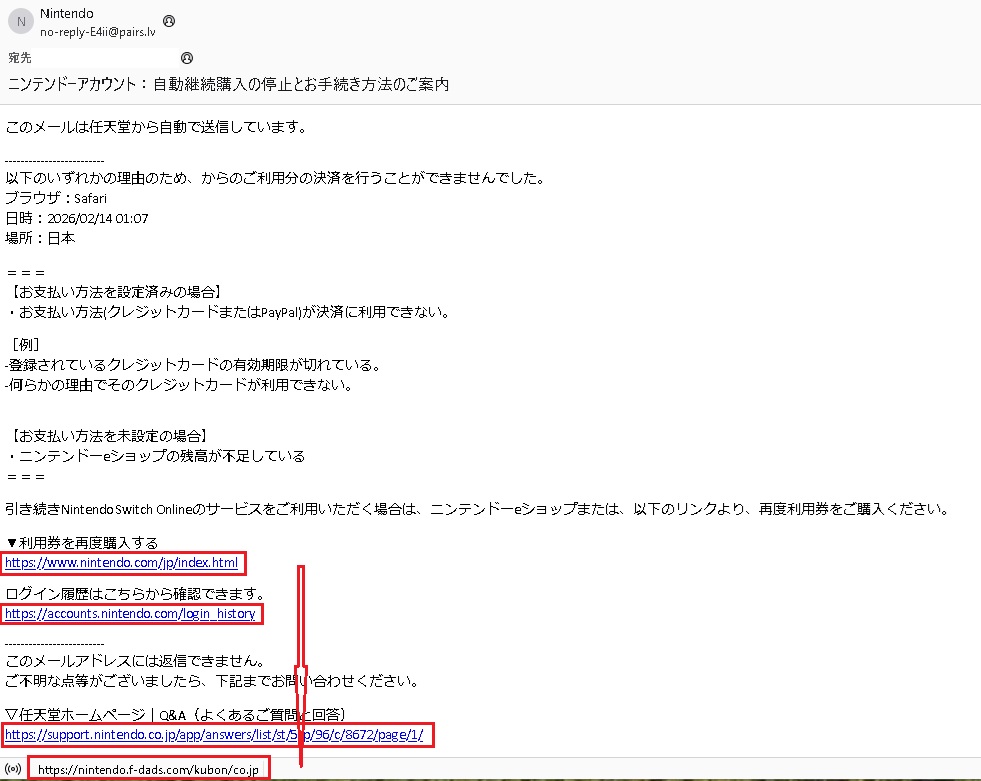Click the connection status icon in status bar
The height and width of the screenshot is (781, 981).
click(13, 769)
